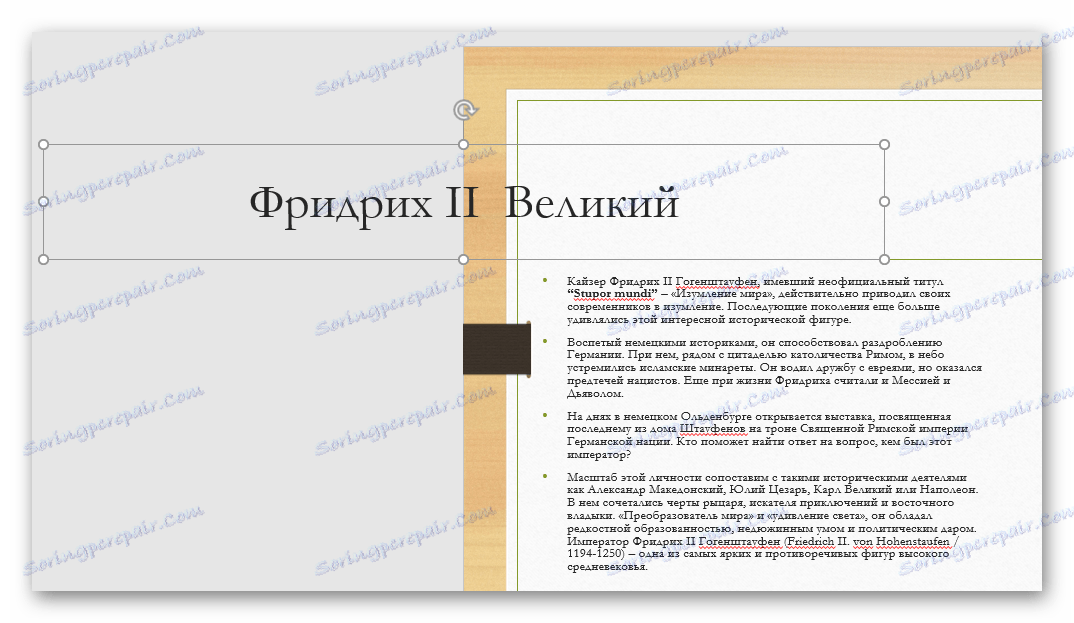
Task: Click the paragraph starting "Воспетый немецкими историками"
Action: click(774, 368)
